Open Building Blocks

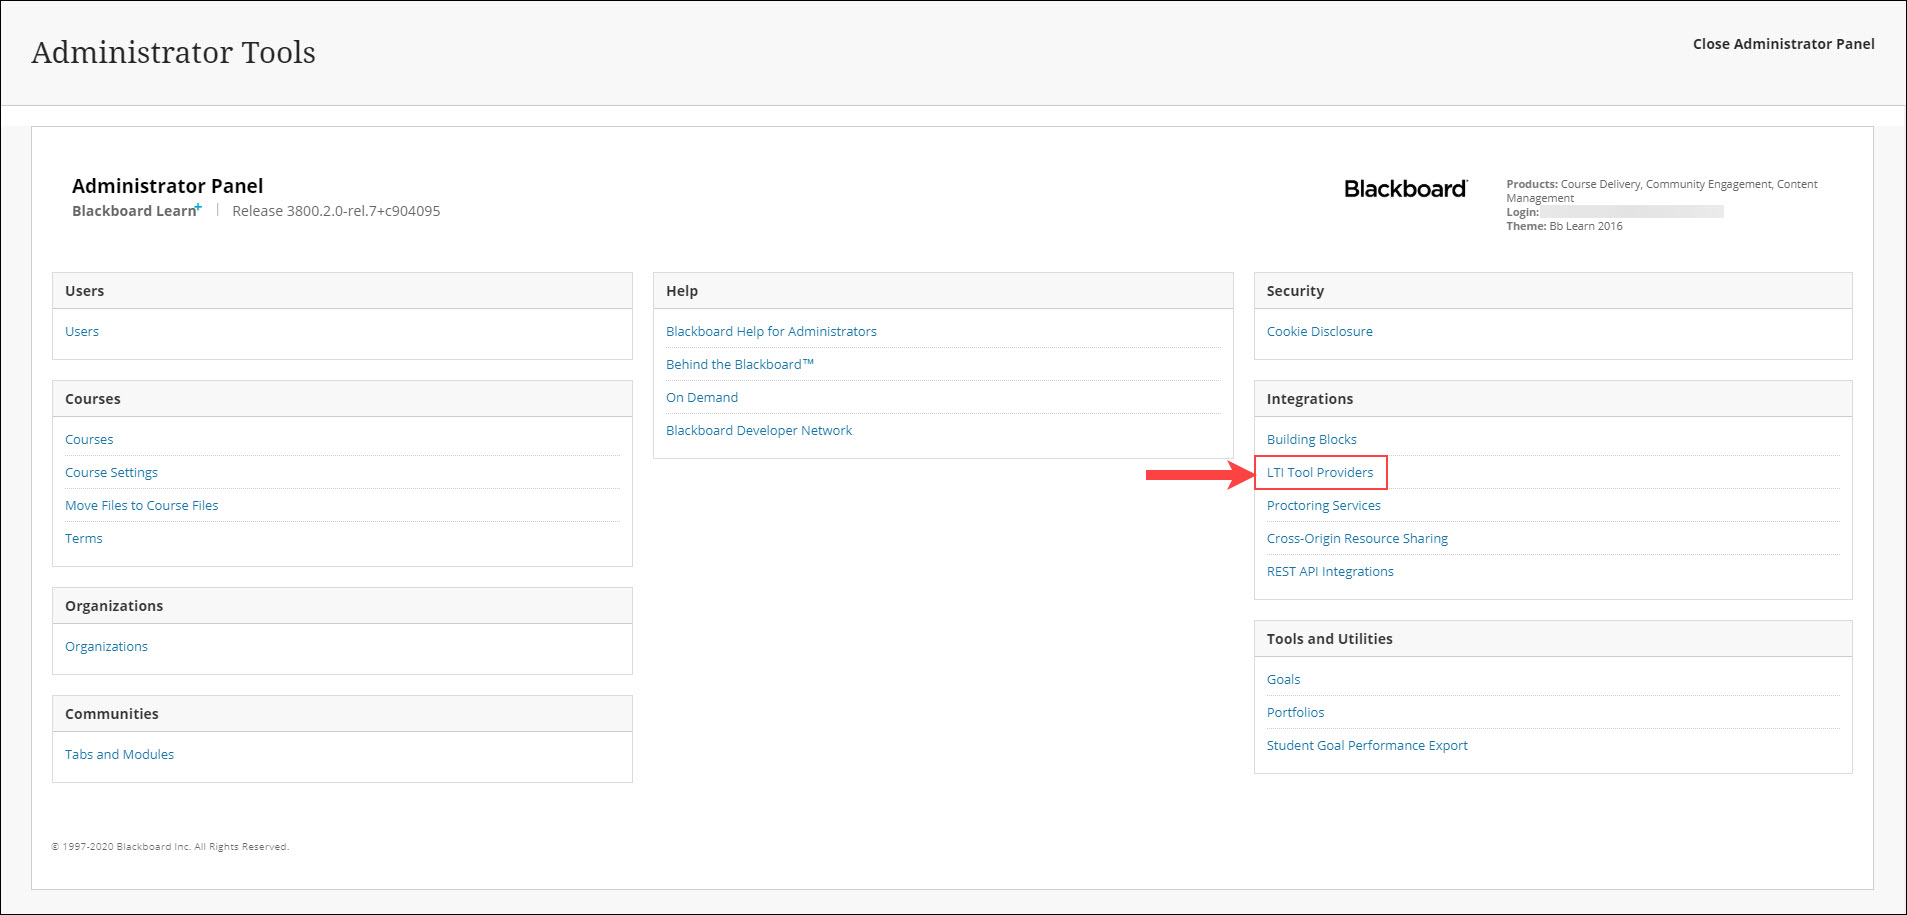click(1311, 440)
